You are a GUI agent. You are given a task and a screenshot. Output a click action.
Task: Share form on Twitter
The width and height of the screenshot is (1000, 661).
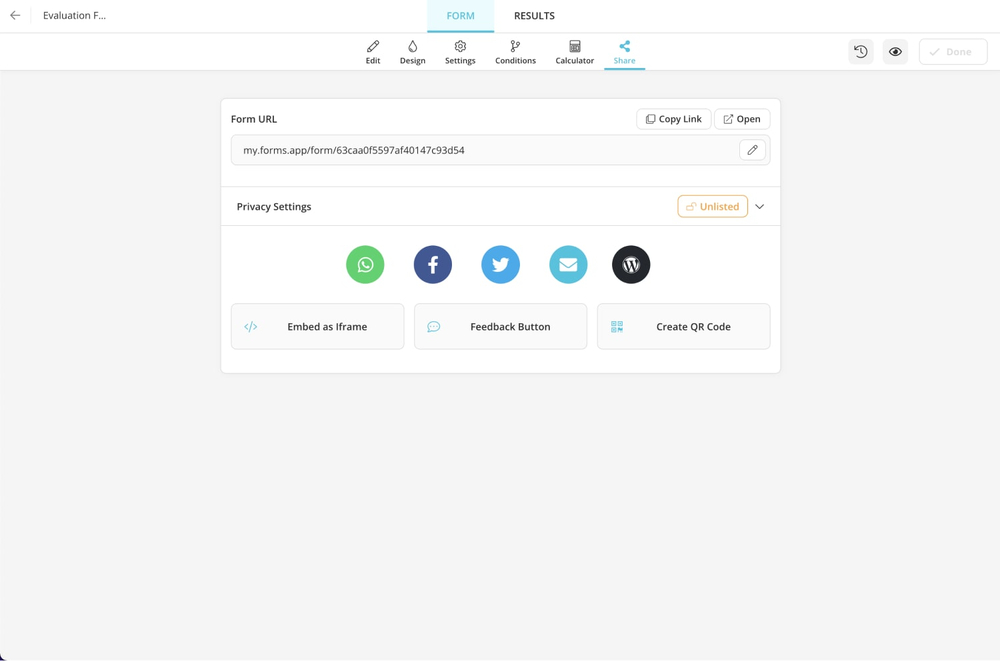pyautogui.click(x=500, y=265)
